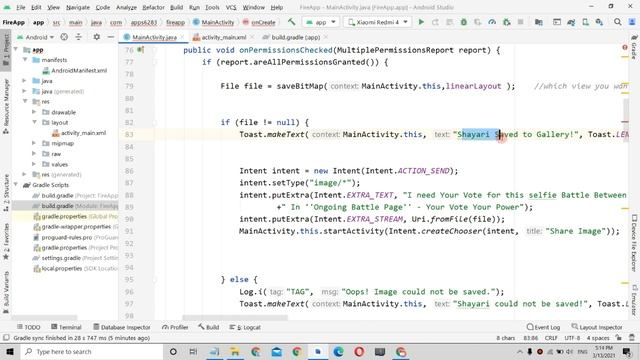This screenshot has width=640, height=360.
Task: Click the Project panel horizontal scrollbar
Action: [x=44, y=318]
